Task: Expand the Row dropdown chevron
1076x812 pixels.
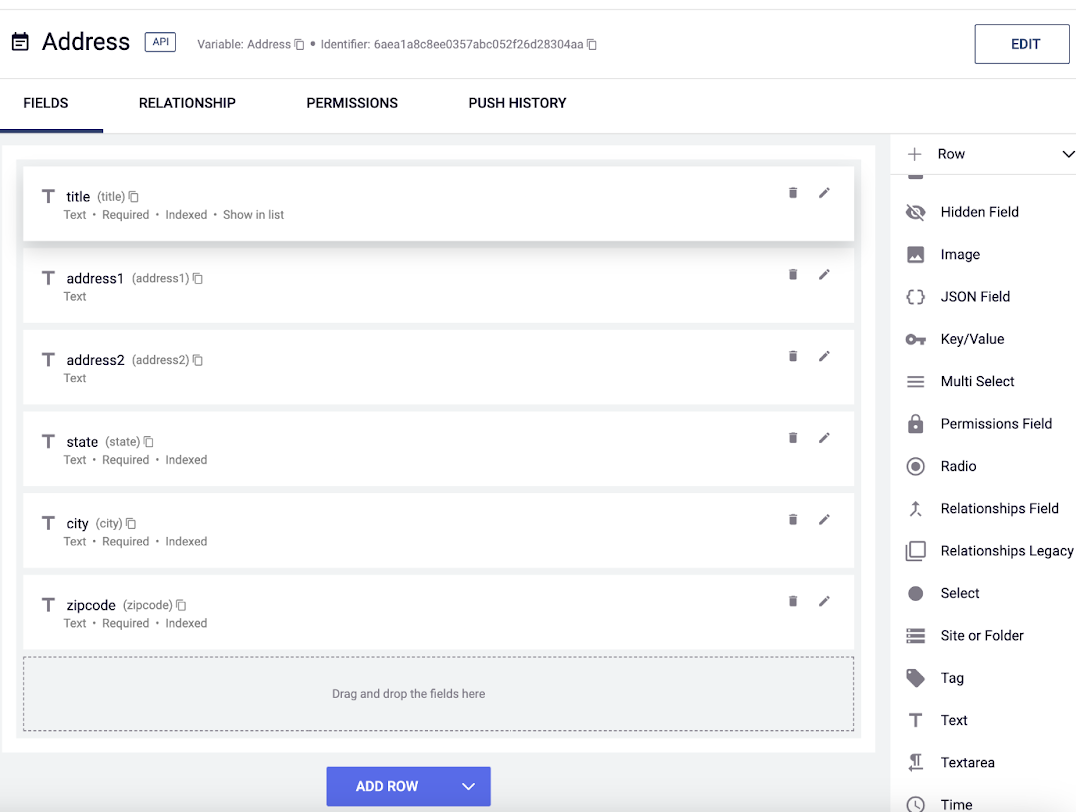Action: click(1067, 154)
